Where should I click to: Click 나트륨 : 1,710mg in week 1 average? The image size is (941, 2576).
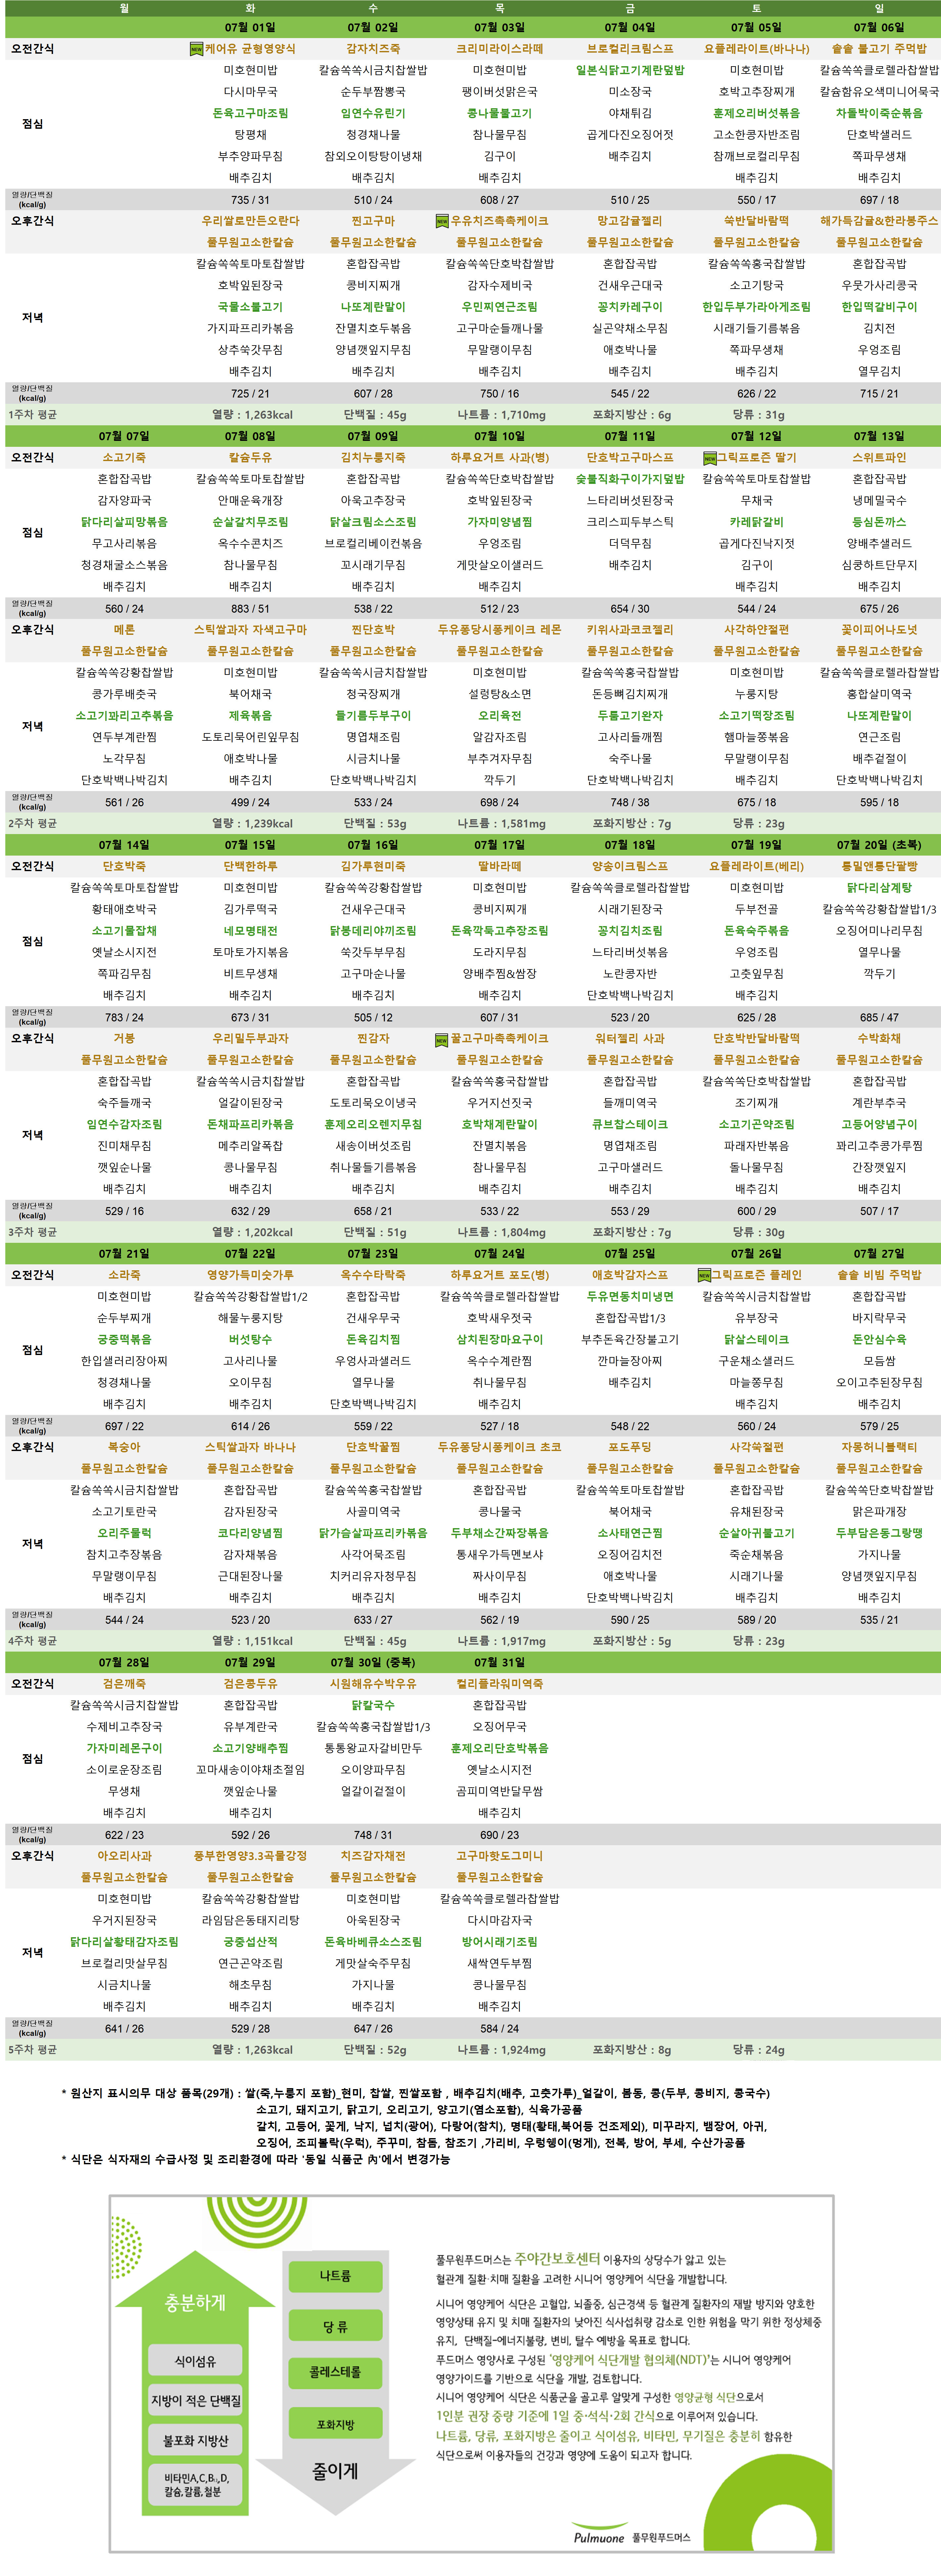[x=501, y=415]
